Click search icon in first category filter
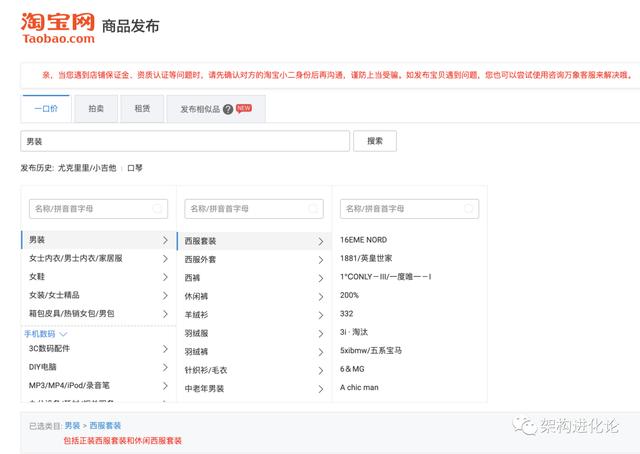Image resolution: width=640 pixels, height=454 pixels. click(158, 209)
